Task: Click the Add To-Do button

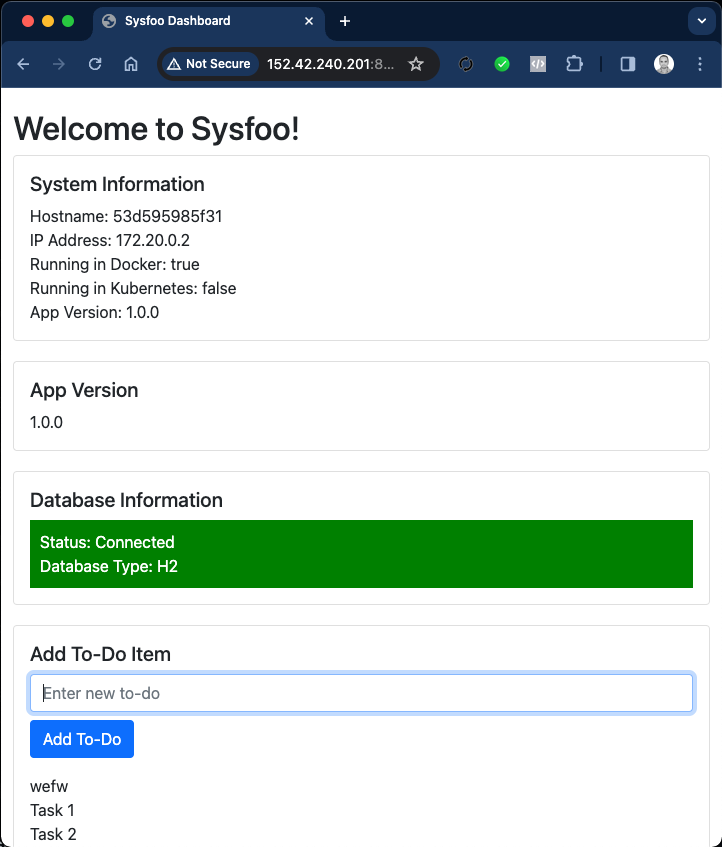Action: coord(82,739)
